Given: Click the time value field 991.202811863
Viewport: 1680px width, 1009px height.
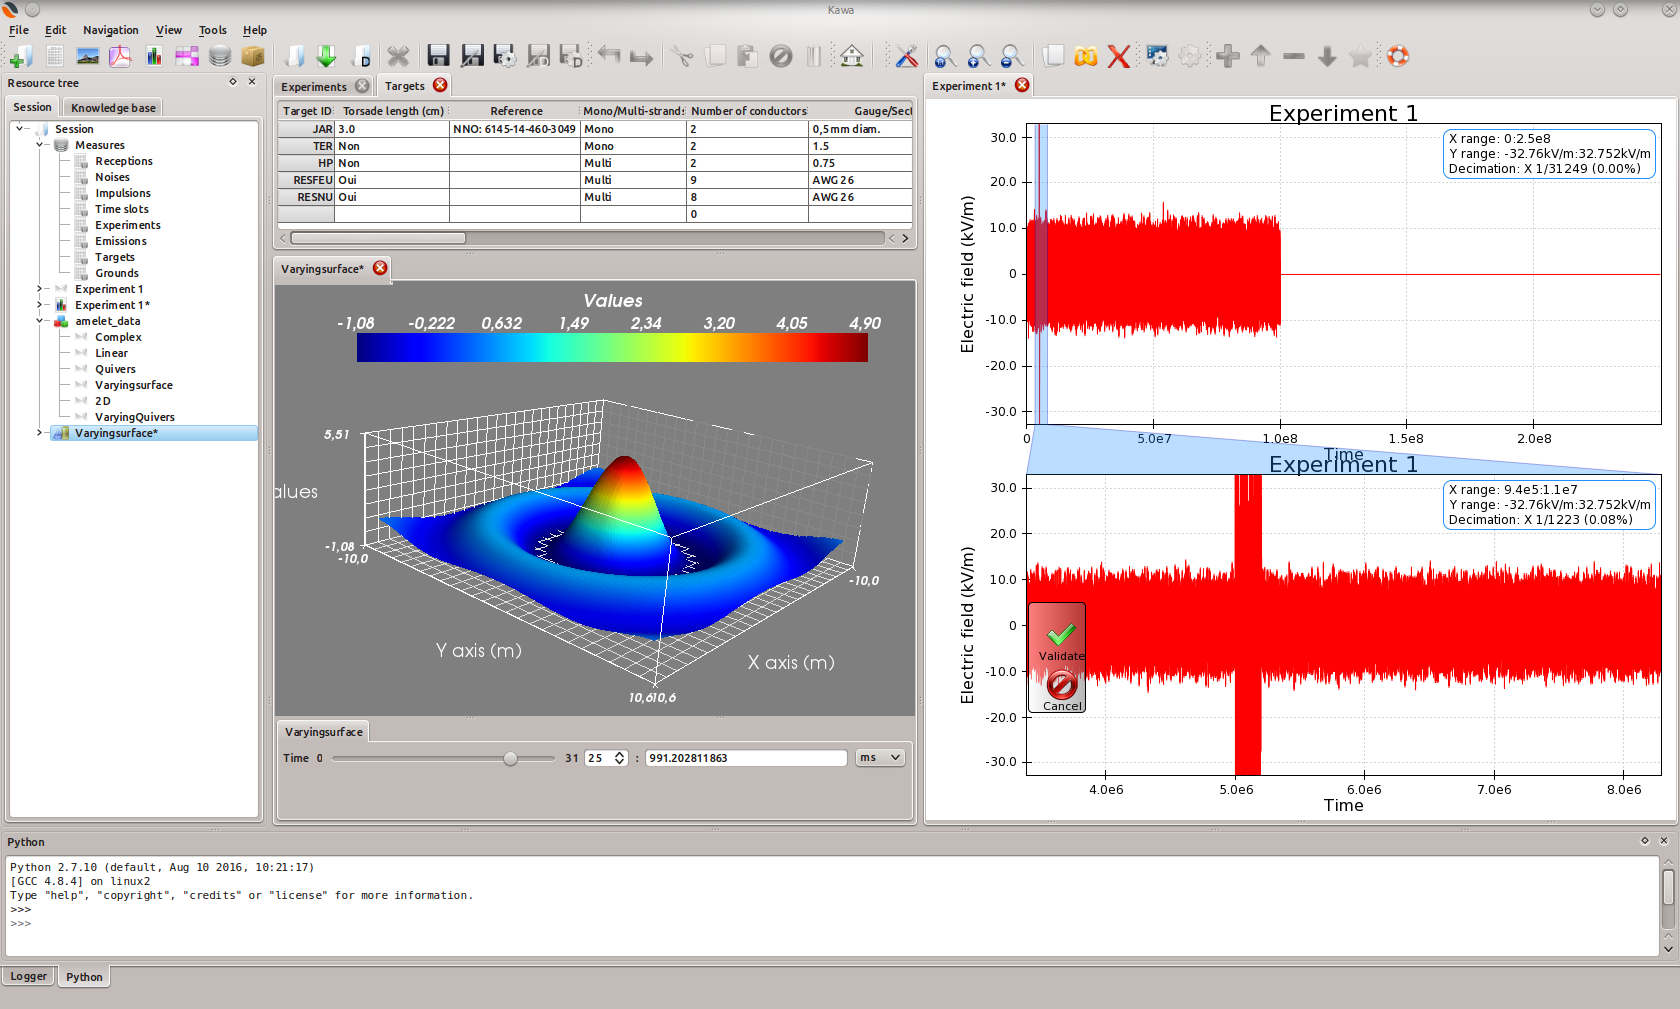Looking at the screenshot, I should [x=746, y=758].
